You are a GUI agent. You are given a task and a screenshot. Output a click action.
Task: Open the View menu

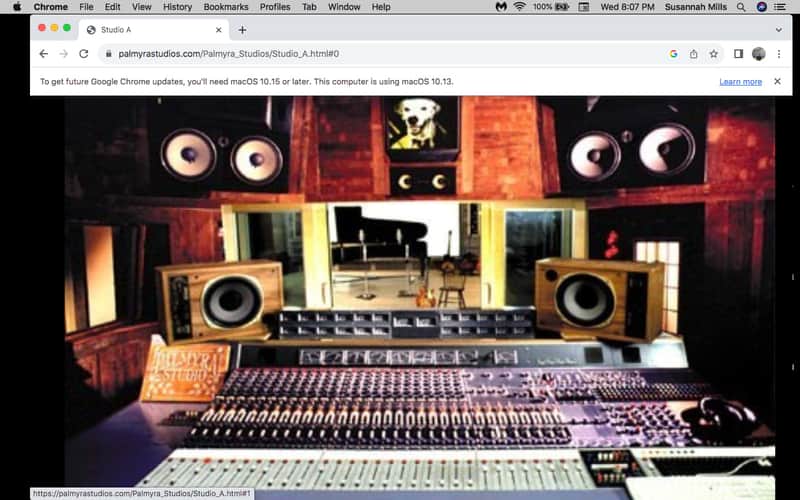[141, 7]
